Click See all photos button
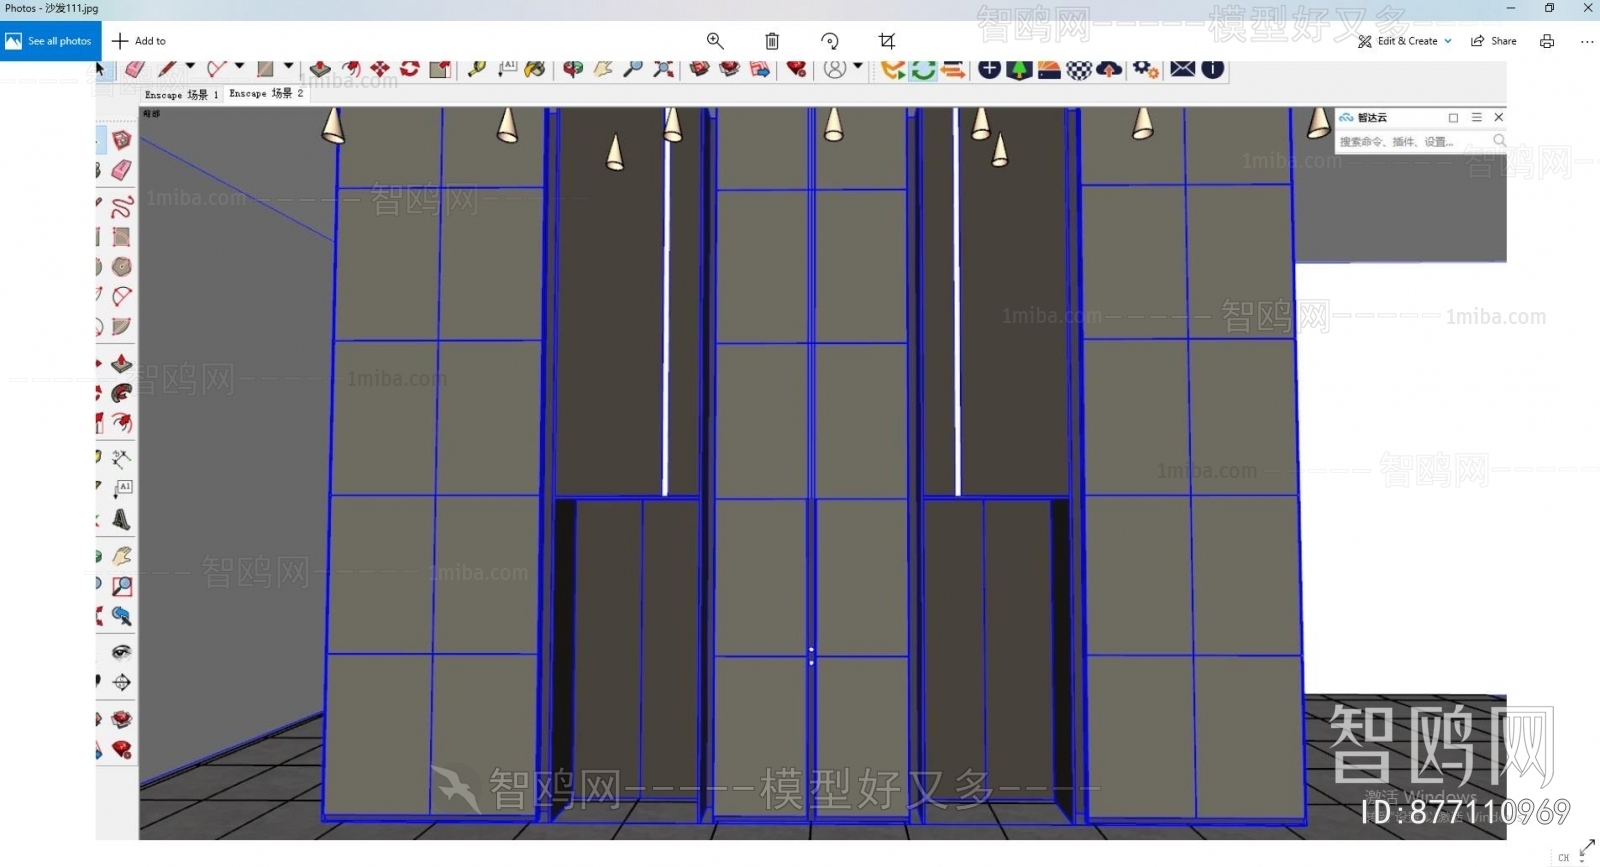This screenshot has height=867, width=1600. [51, 41]
